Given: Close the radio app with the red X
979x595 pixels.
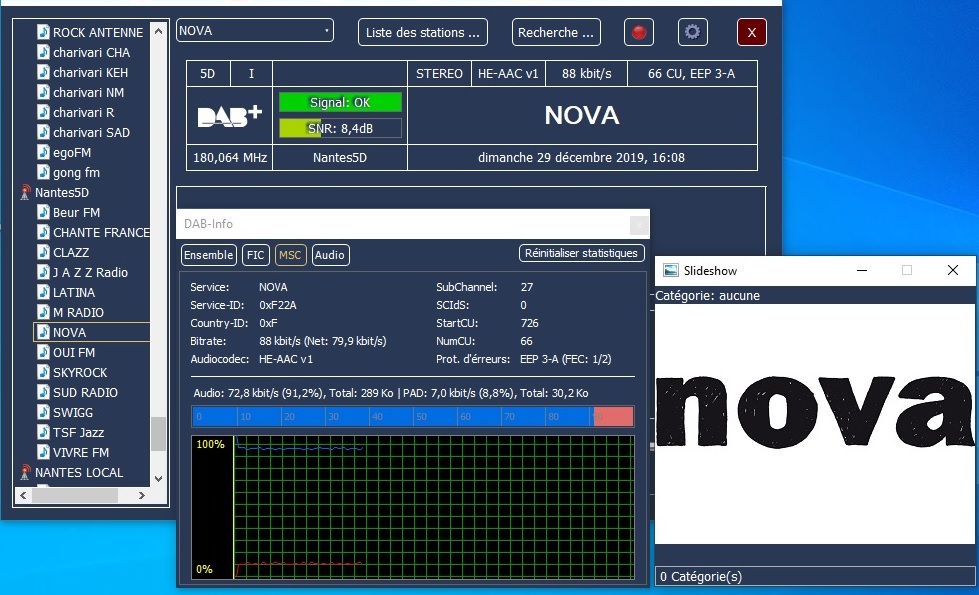Looking at the screenshot, I should [x=752, y=32].
